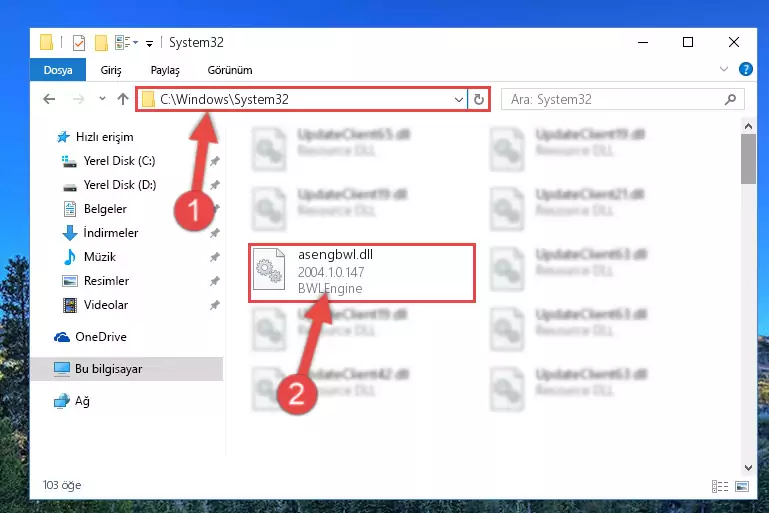Click the pin icon next to Videolar

coord(214,305)
